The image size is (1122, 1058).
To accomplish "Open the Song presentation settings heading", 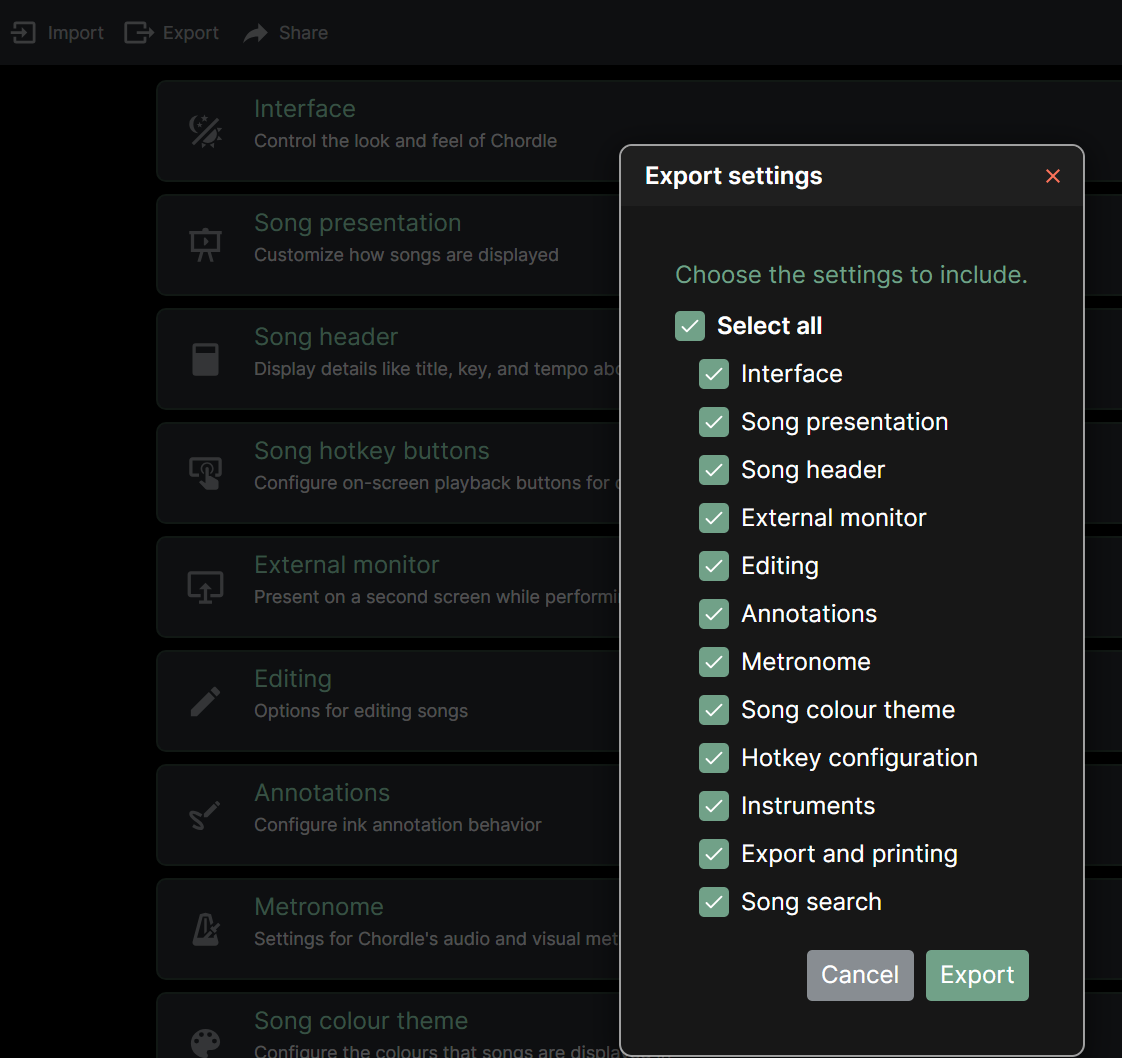I will (358, 223).
